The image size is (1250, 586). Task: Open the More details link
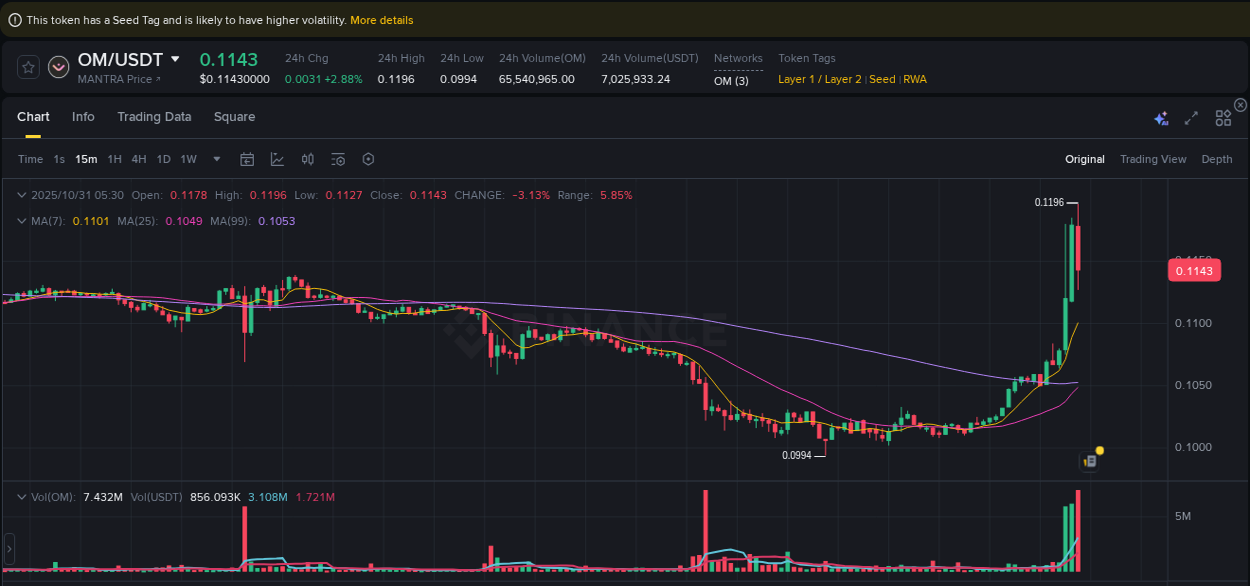coord(381,19)
